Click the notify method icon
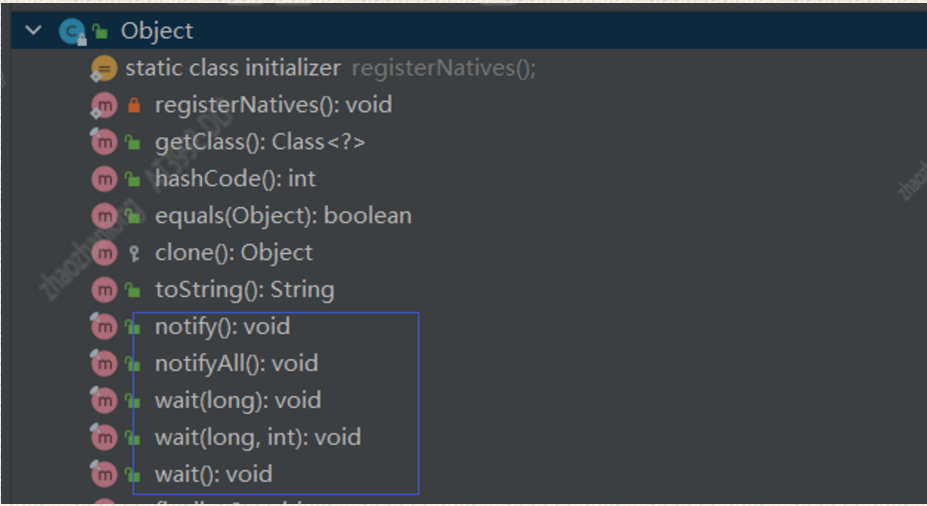 pyautogui.click(x=104, y=327)
